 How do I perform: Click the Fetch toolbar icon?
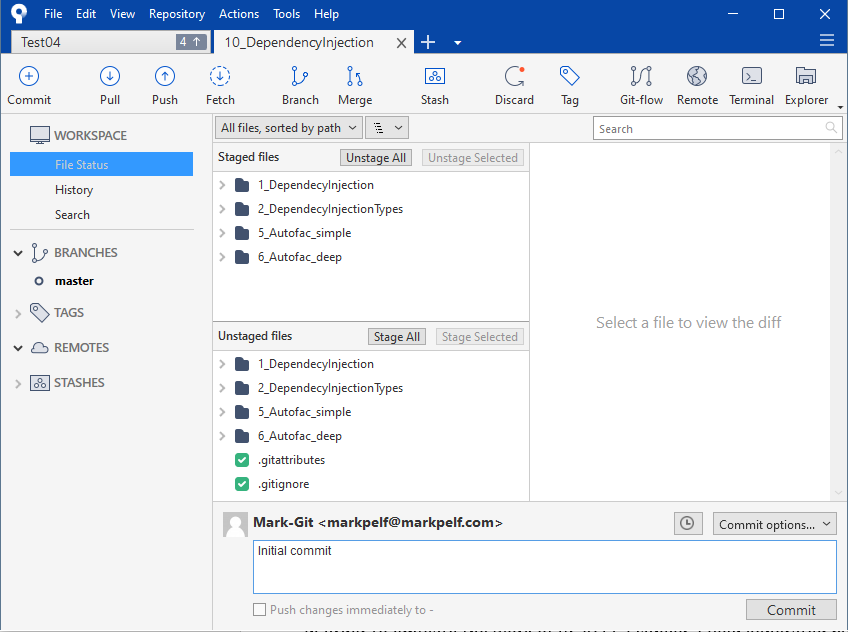click(x=220, y=76)
